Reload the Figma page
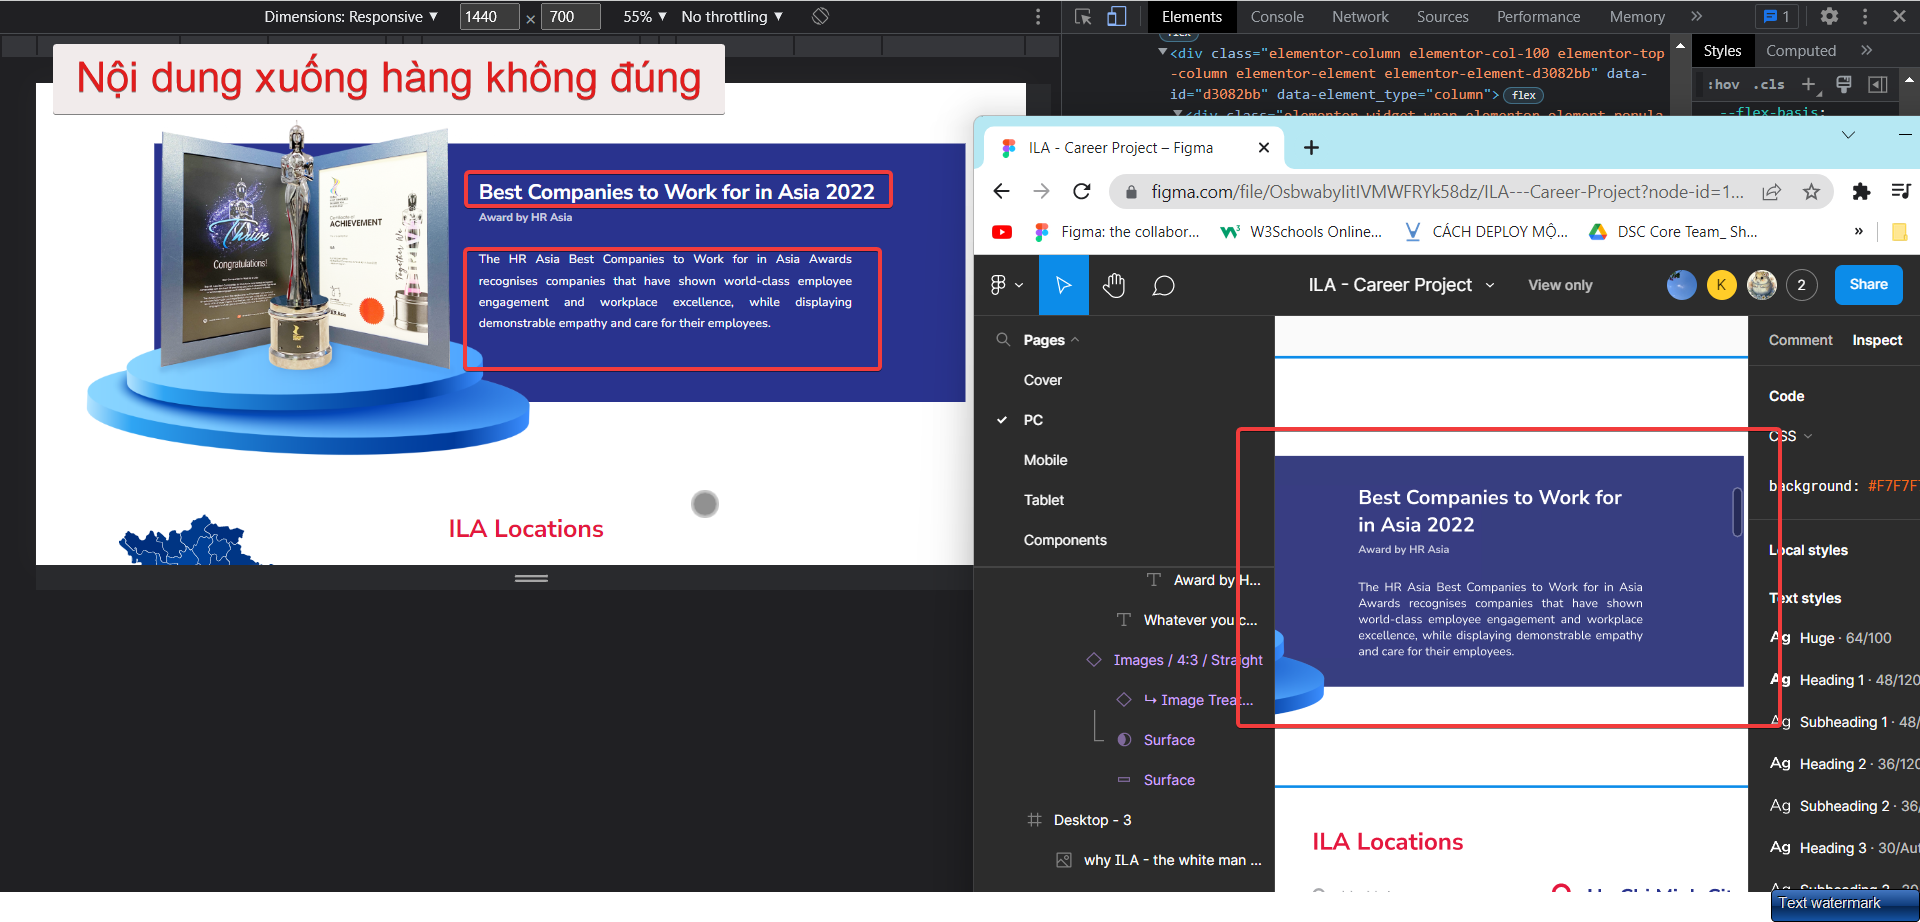The height and width of the screenshot is (922, 1920). coord(1081,192)
